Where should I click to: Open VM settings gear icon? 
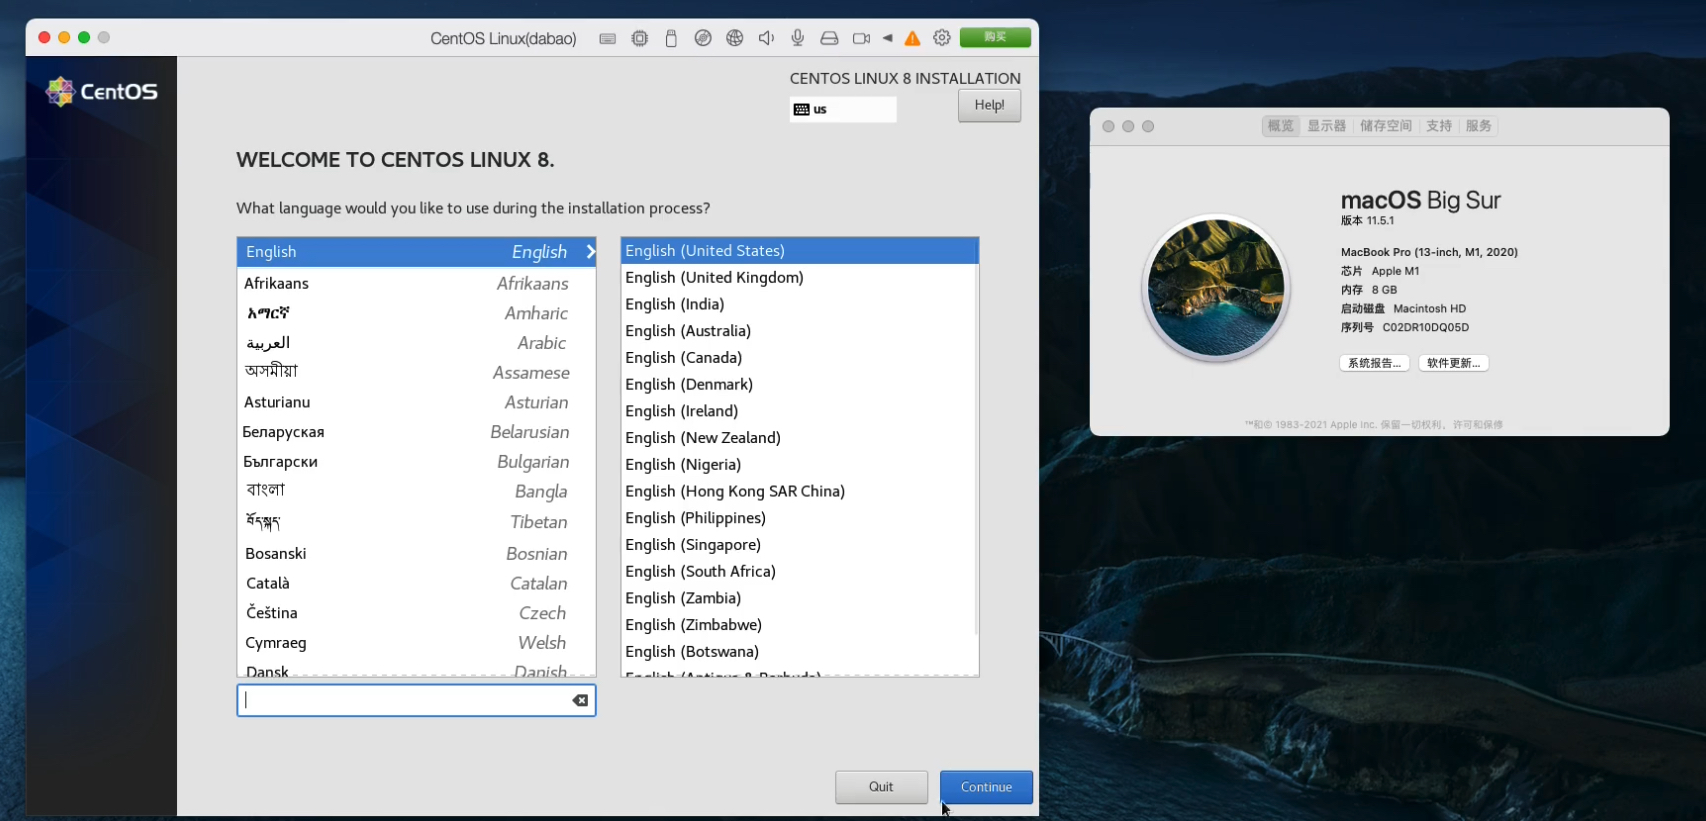942,38
